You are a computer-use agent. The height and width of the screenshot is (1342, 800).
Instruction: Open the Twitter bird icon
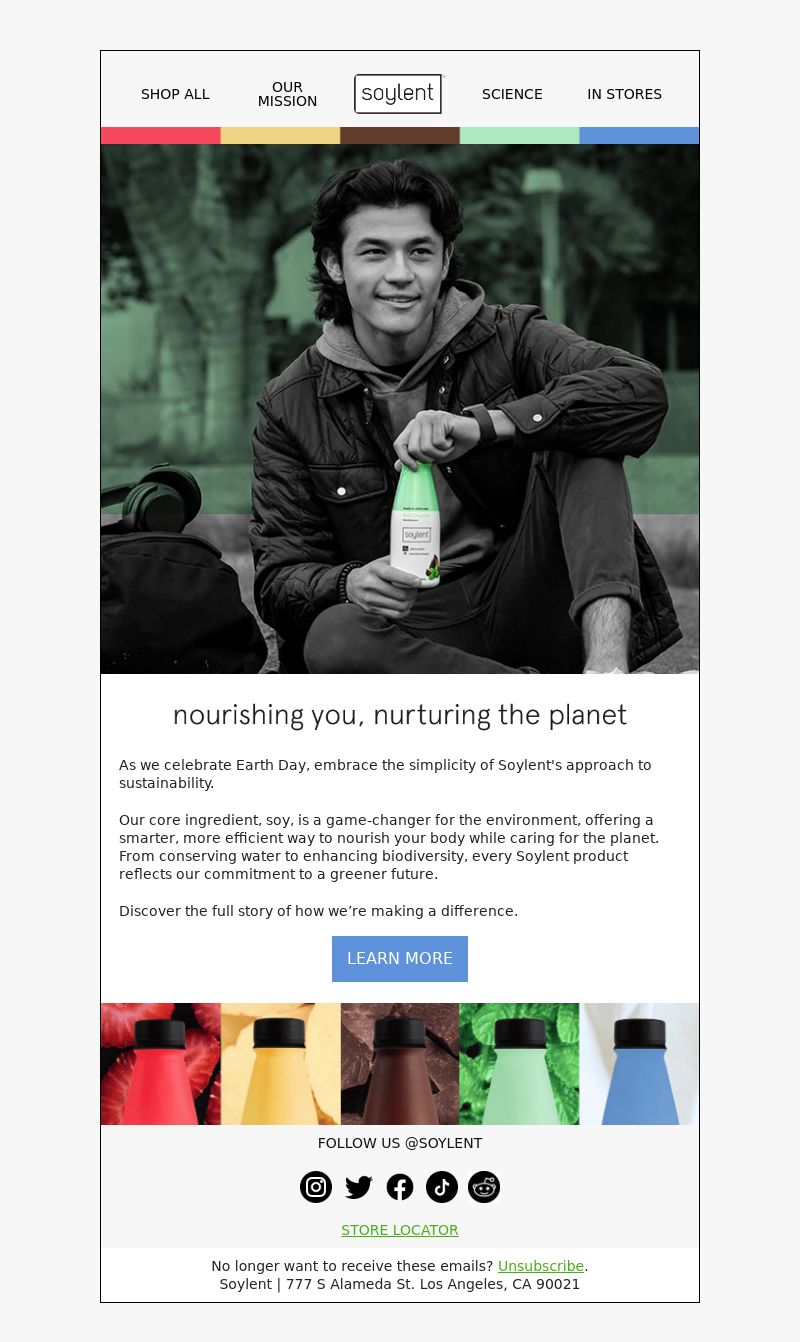(358, 1187)
